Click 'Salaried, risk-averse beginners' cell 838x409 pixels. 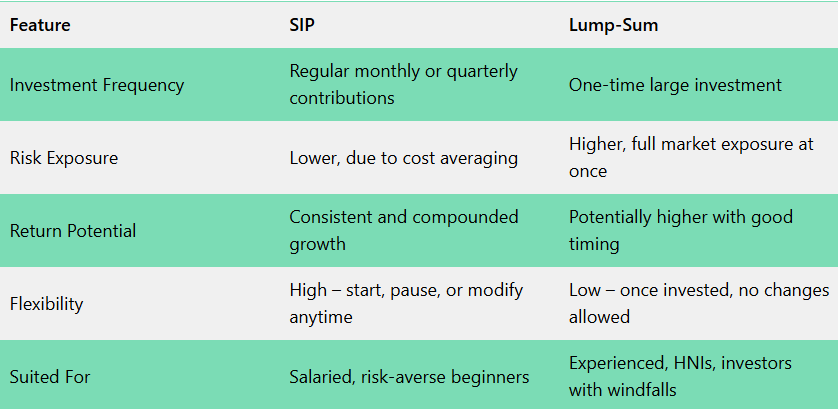tap(409, 377)
